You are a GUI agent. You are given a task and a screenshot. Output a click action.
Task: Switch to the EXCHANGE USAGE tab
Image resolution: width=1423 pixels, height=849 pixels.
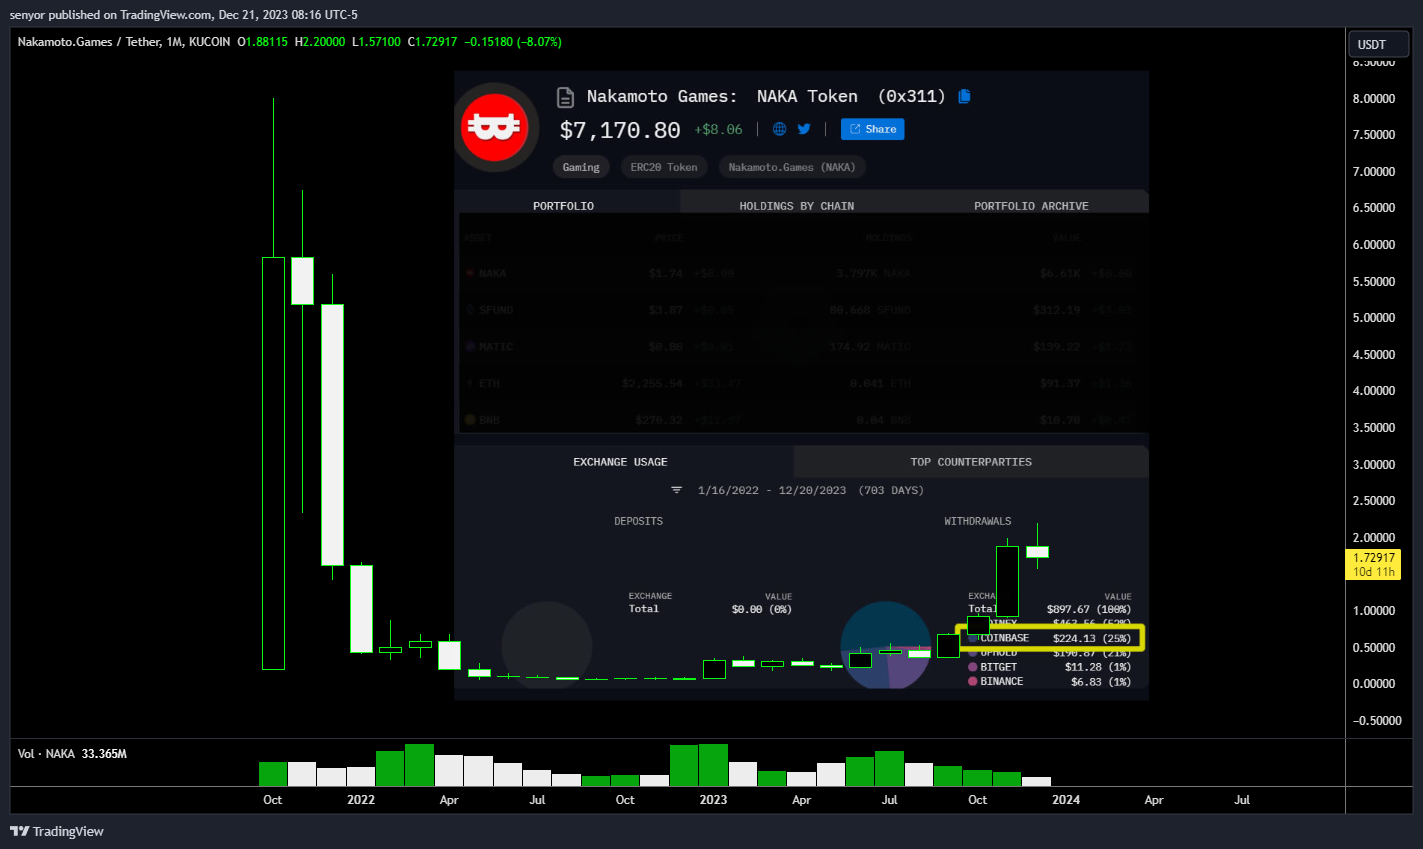pyautogui.click(x=620, y=461)
